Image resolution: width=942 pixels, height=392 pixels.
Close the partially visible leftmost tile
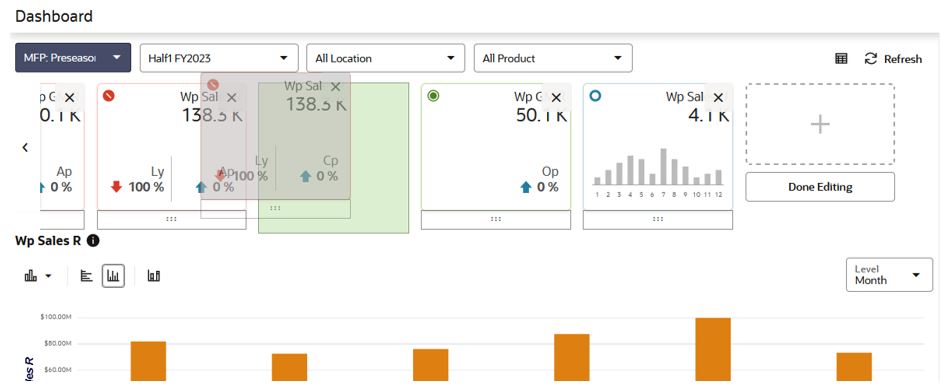click(x=69, y=97)
